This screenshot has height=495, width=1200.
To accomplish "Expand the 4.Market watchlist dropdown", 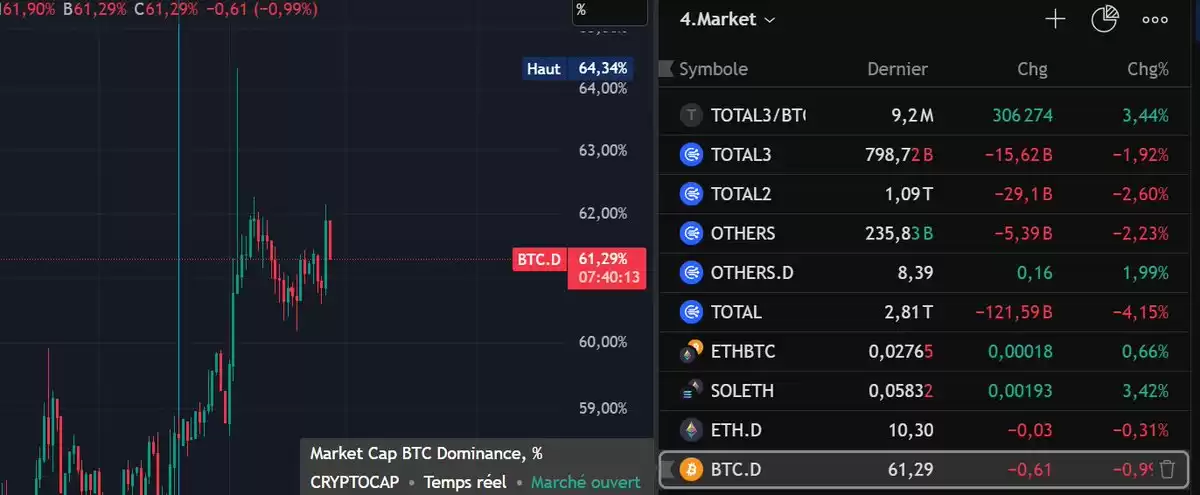I will (x=727, y=19).
